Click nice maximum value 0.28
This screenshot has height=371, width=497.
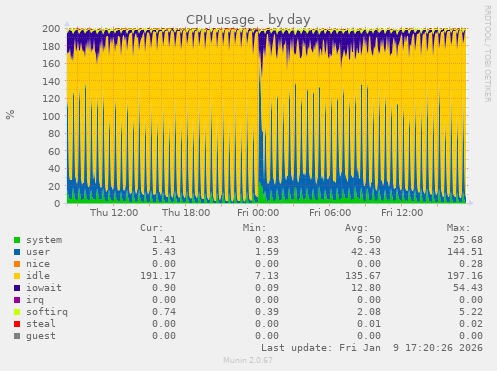[x=471, y=264]
